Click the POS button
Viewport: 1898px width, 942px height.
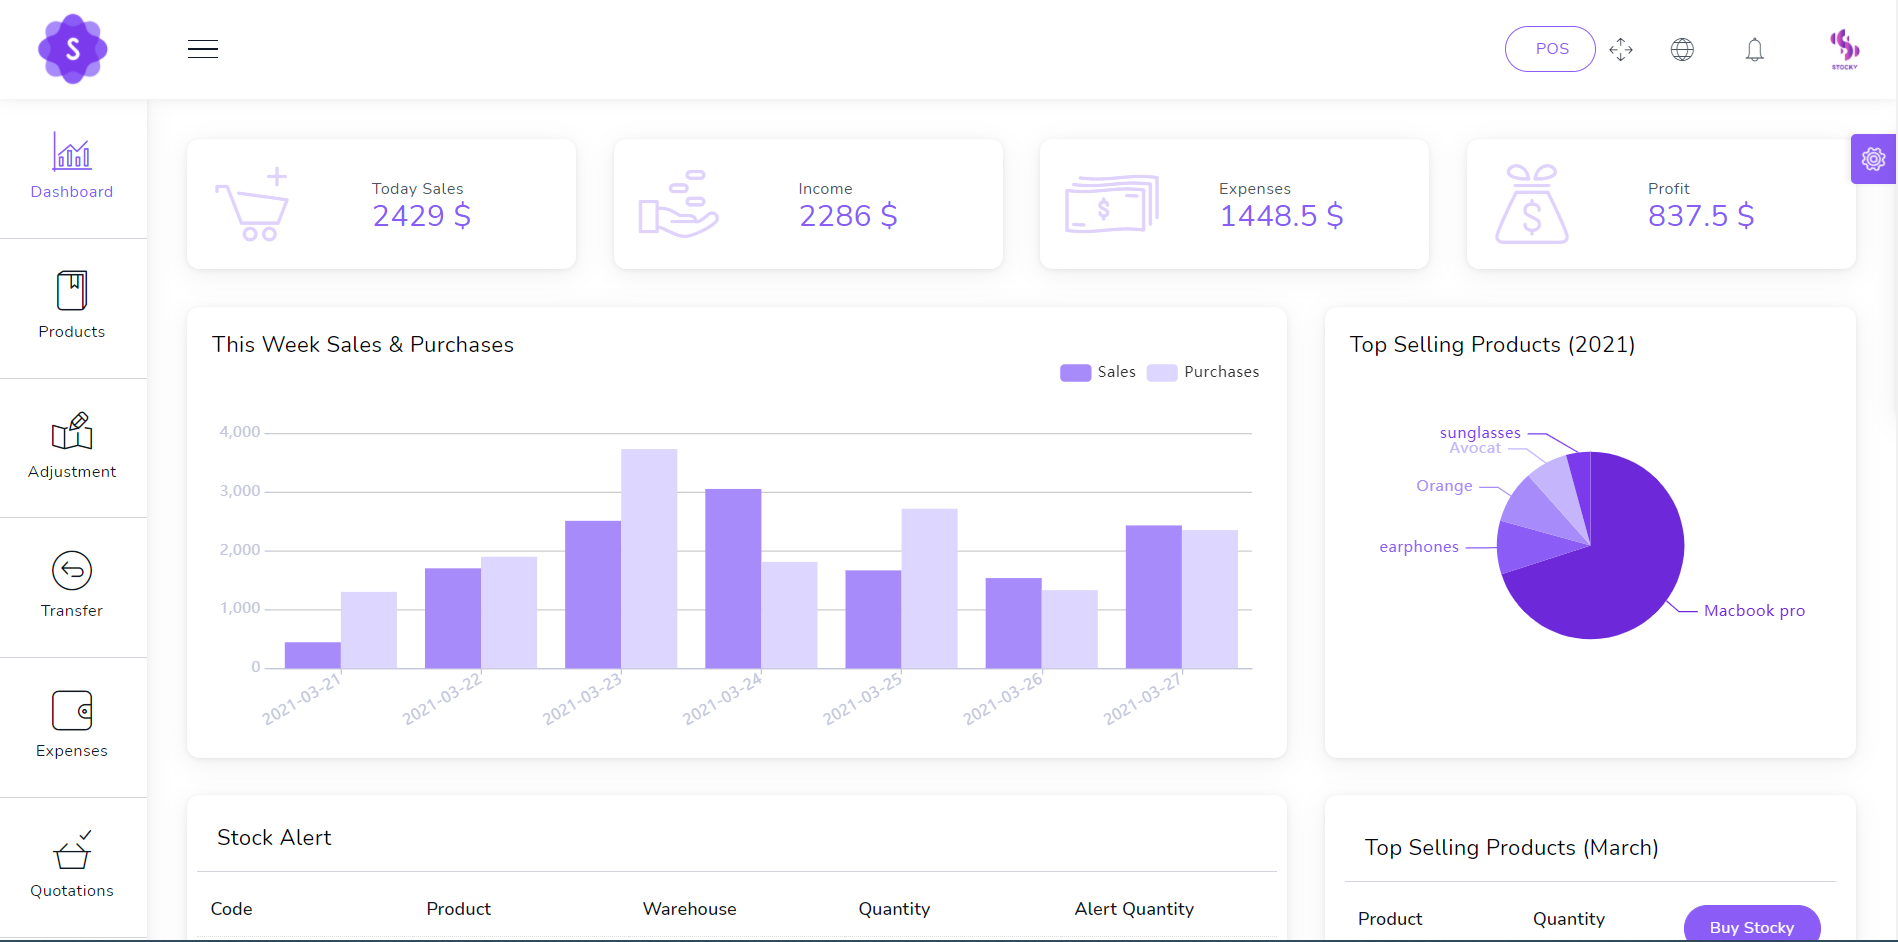[1550, 49]
